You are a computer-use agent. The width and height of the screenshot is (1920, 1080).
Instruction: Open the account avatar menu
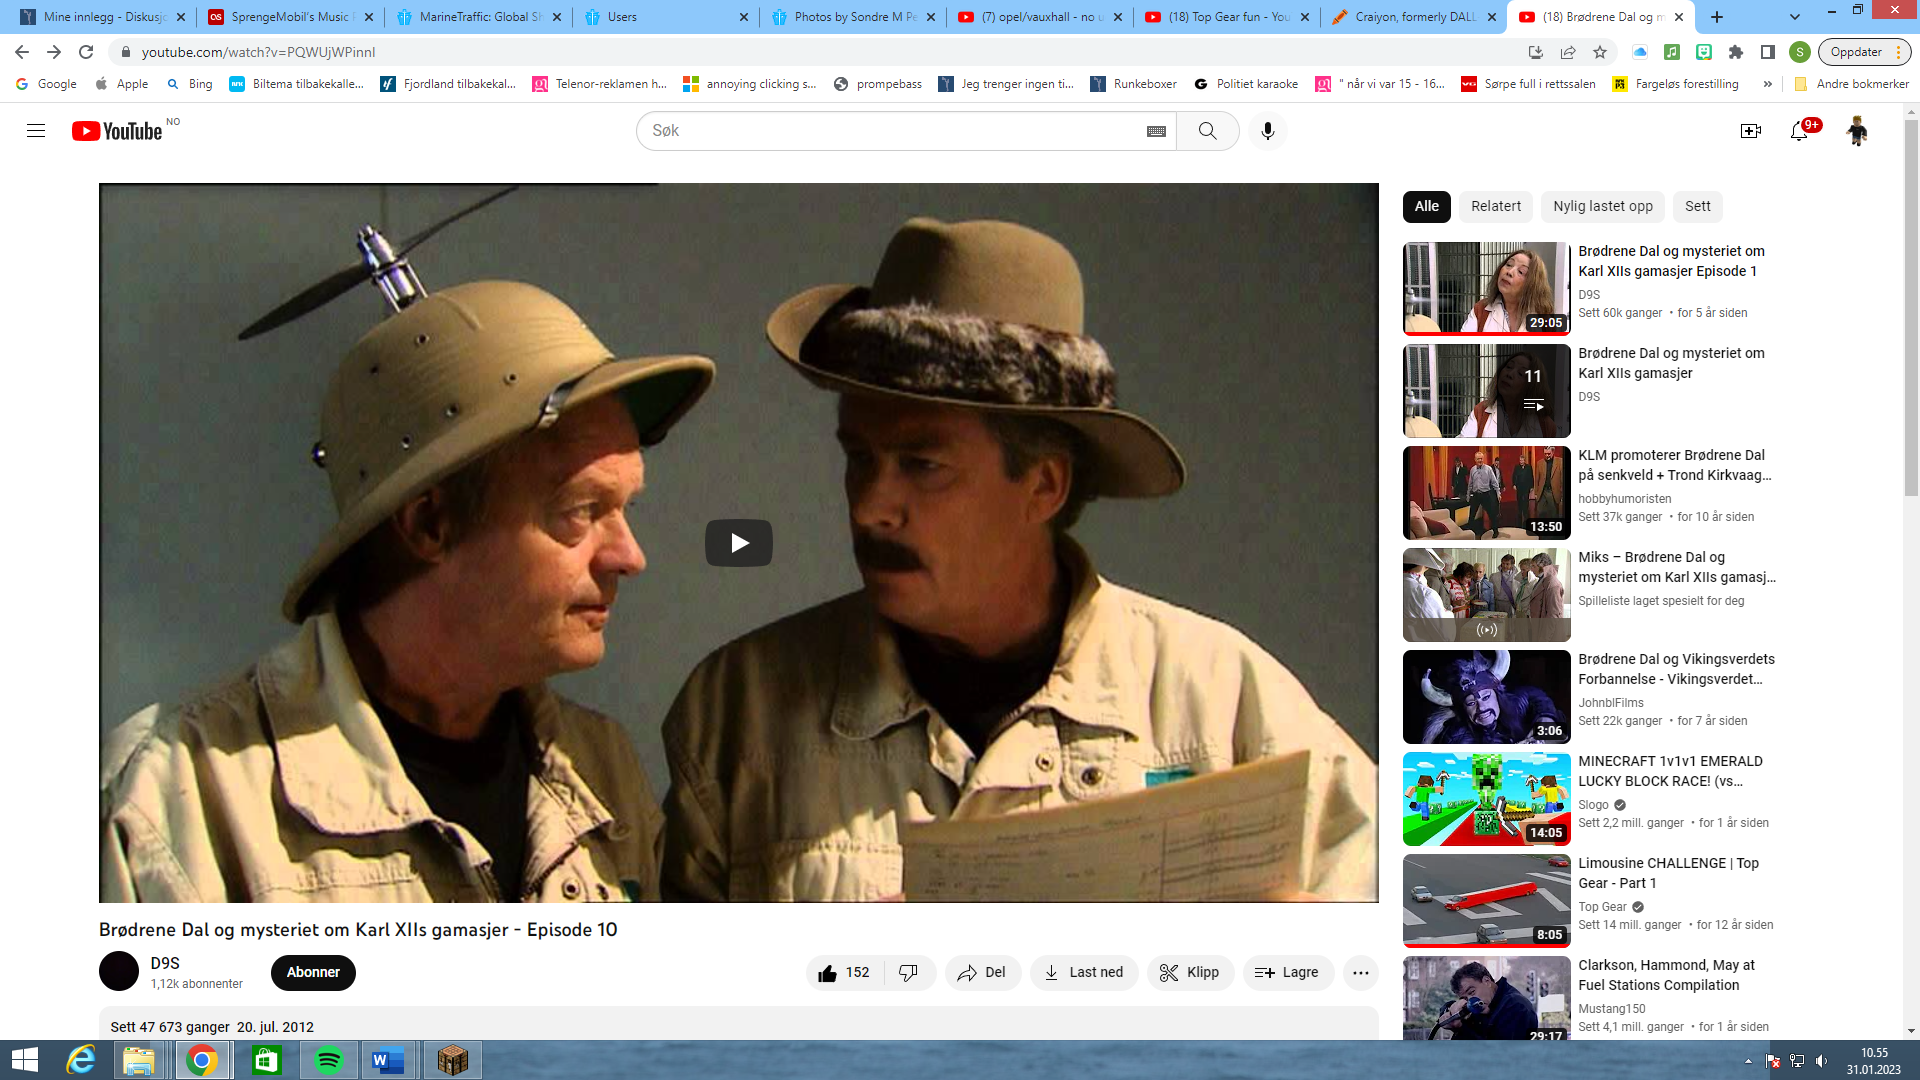click(x=1857, y=131)
